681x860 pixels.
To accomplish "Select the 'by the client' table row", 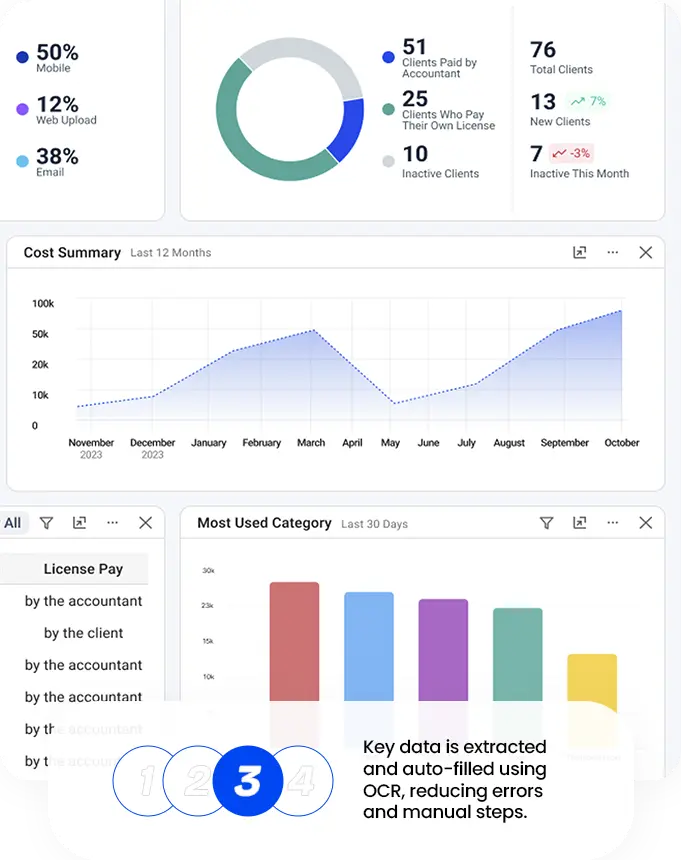I will point(83,633).
